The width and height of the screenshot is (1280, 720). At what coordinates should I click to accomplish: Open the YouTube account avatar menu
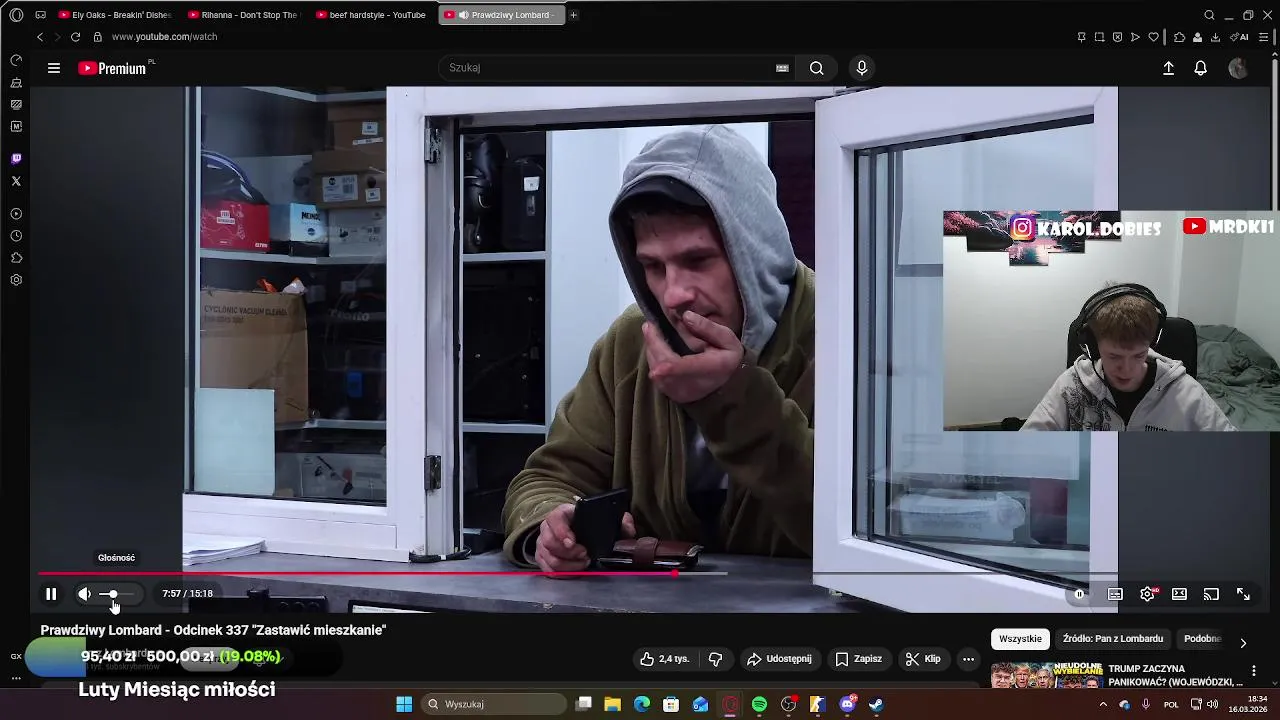click(1238, 68)
